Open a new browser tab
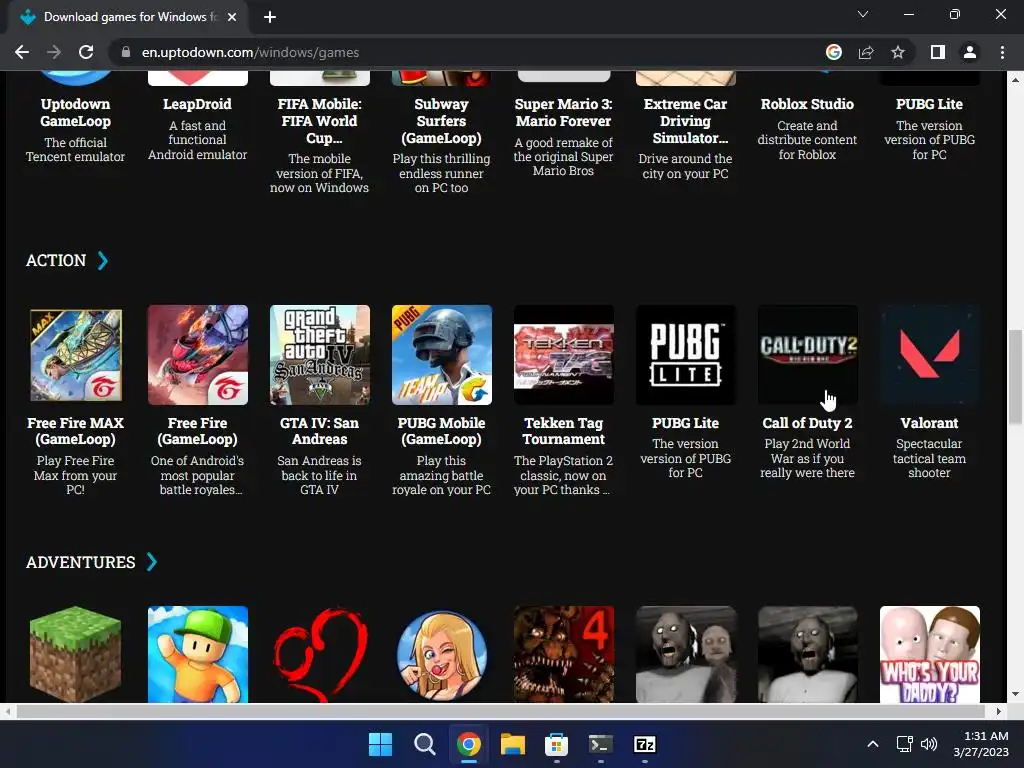This screenshot has height=768, width=1024. [270, 17]
